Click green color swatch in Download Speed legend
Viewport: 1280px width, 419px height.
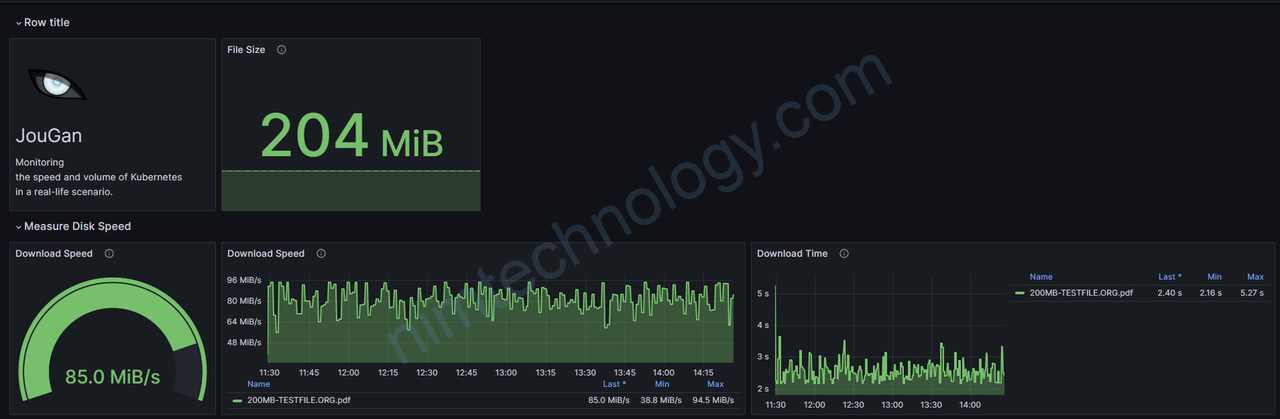point(237,400)
